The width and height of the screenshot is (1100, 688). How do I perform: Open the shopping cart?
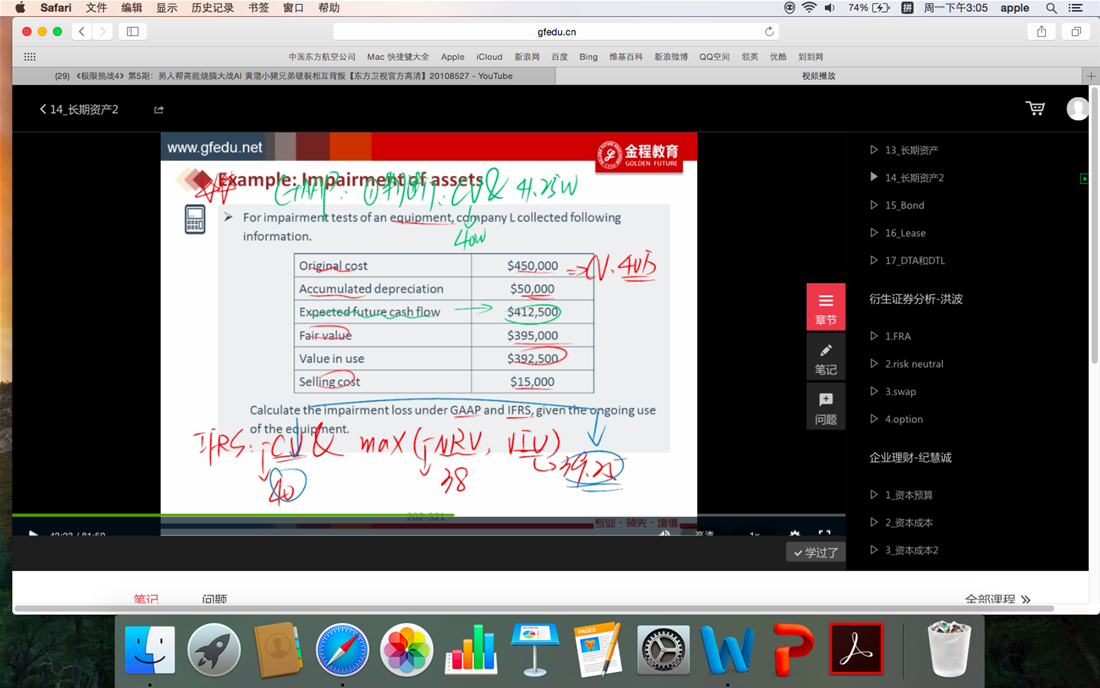tap(1035, 108)
